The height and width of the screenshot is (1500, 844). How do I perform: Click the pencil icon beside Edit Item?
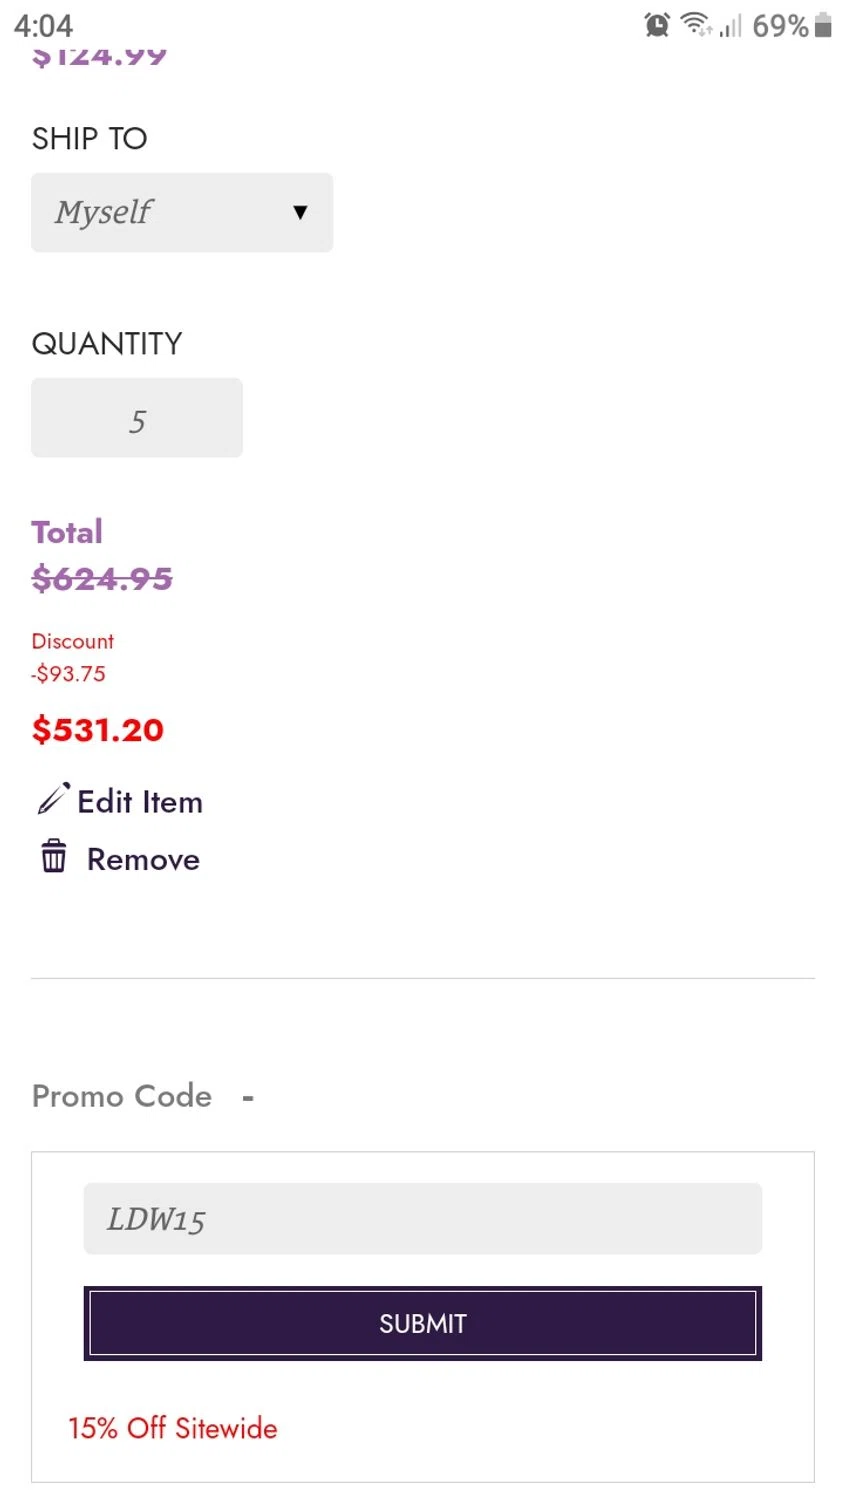tap(53, 799)
